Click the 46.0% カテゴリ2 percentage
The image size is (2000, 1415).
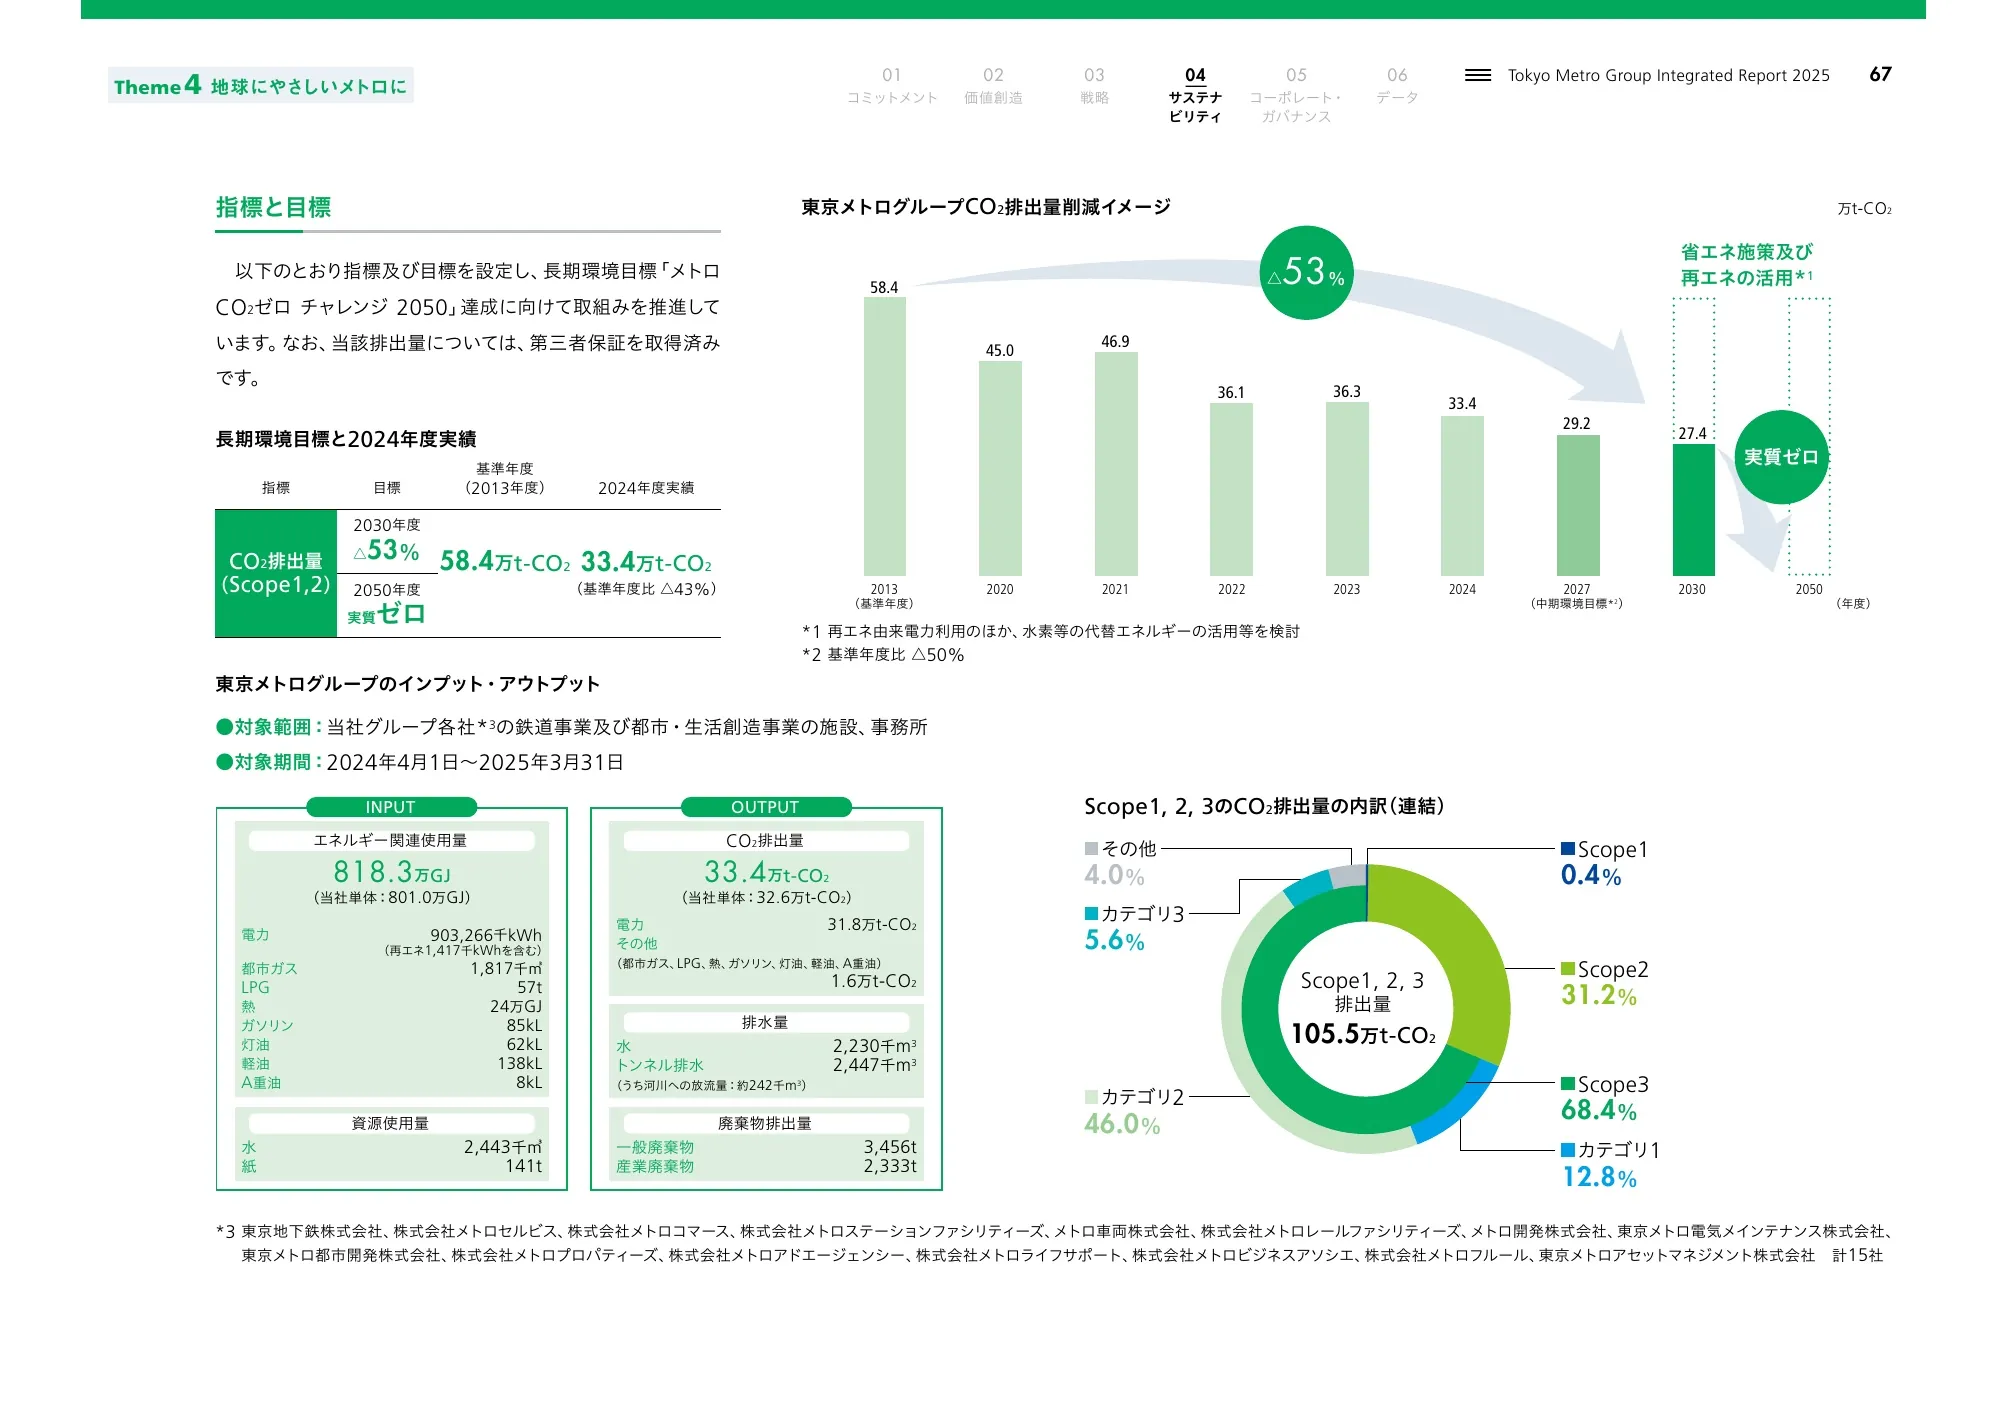pos(1122,1124)
